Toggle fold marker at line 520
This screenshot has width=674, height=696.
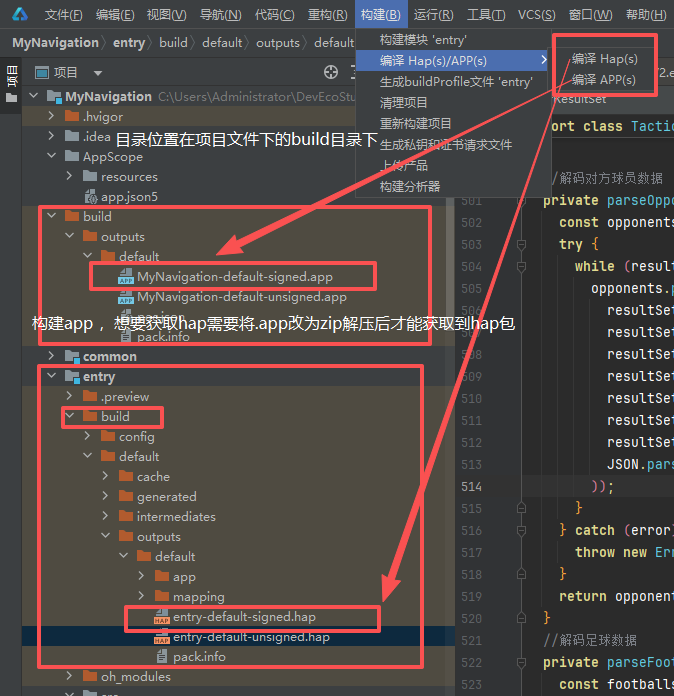click(521, 618)
